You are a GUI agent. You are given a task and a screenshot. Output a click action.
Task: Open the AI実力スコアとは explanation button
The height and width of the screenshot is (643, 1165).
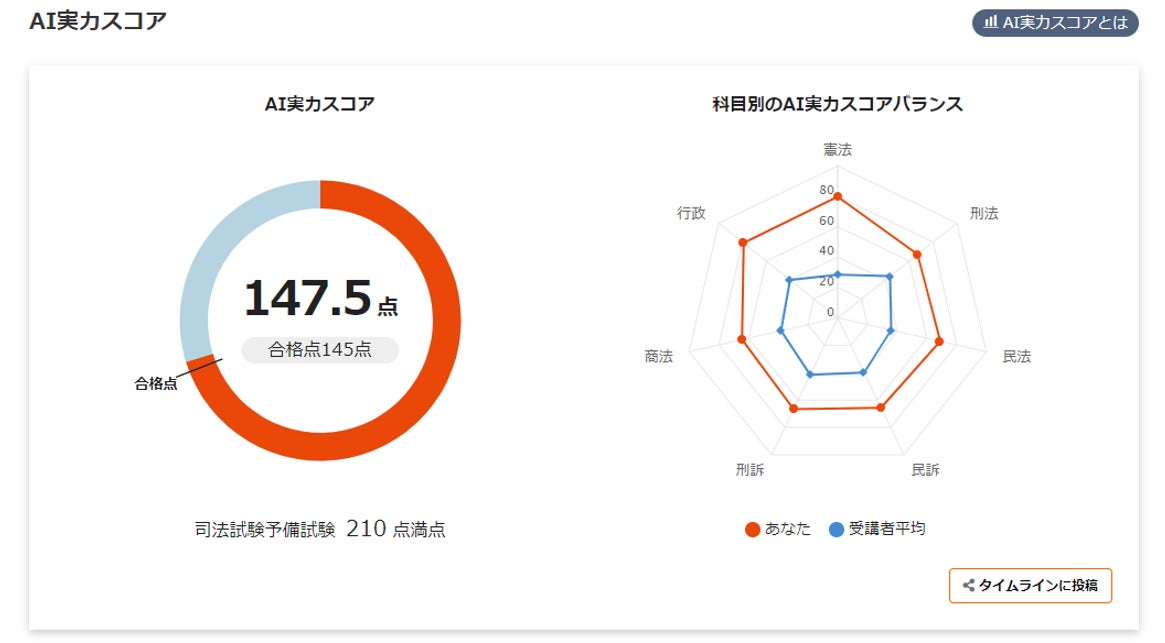click(x=1055, y=23)
